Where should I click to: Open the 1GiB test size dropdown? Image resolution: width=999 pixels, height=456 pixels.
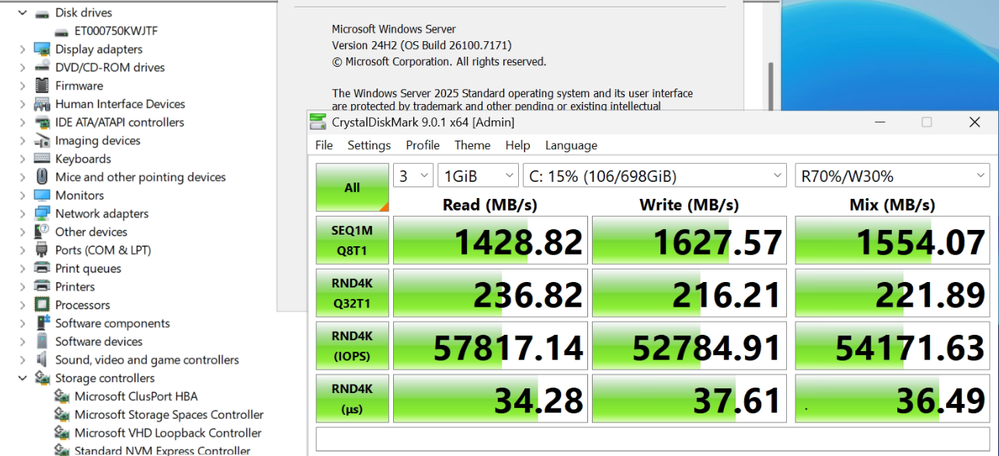click(478, 175)
